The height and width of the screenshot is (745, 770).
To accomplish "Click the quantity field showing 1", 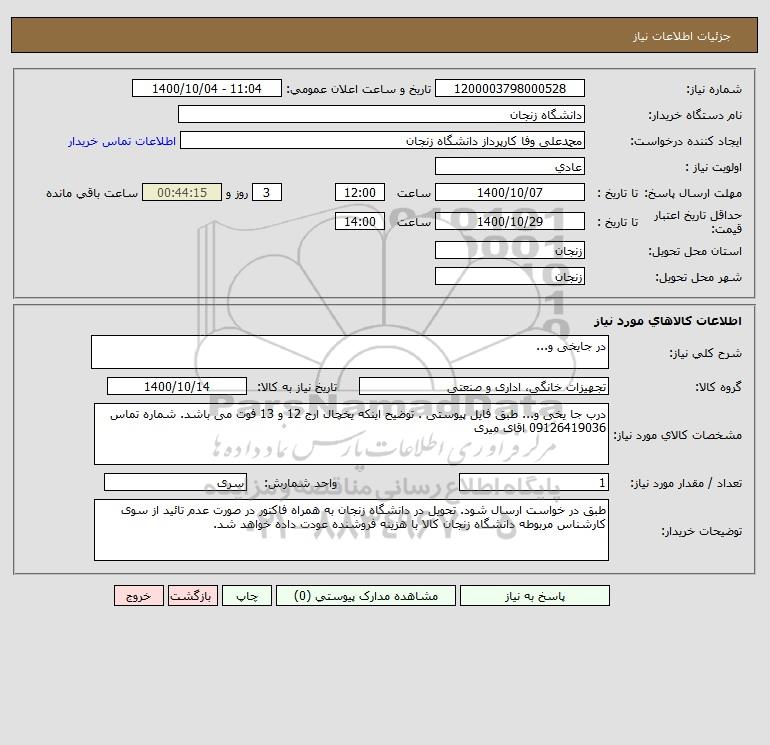I will (x=534, y=482).
